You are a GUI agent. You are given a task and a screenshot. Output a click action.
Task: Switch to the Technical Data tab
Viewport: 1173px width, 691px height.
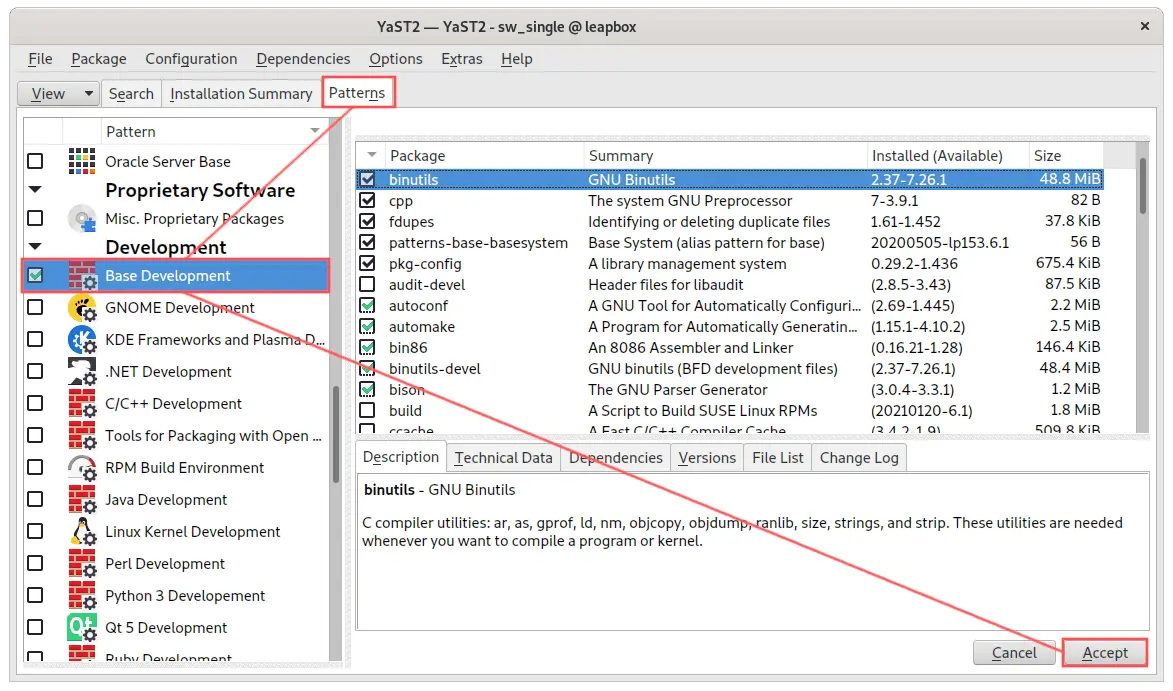503,458
